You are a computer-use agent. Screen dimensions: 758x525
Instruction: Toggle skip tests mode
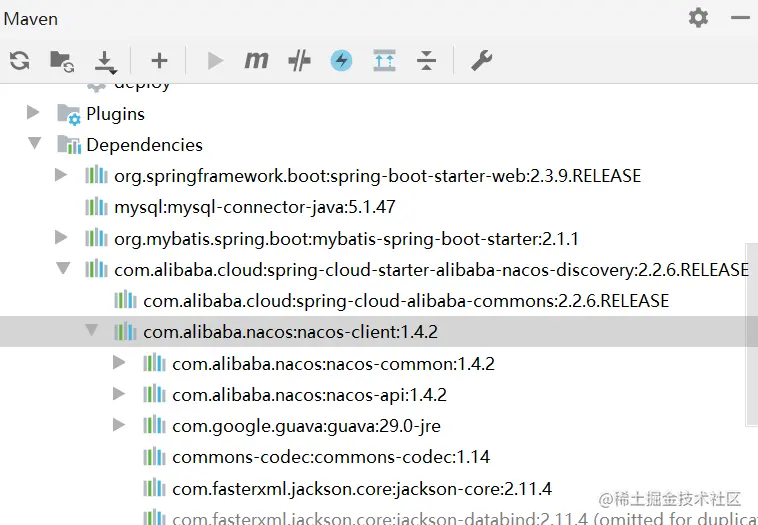299,61
